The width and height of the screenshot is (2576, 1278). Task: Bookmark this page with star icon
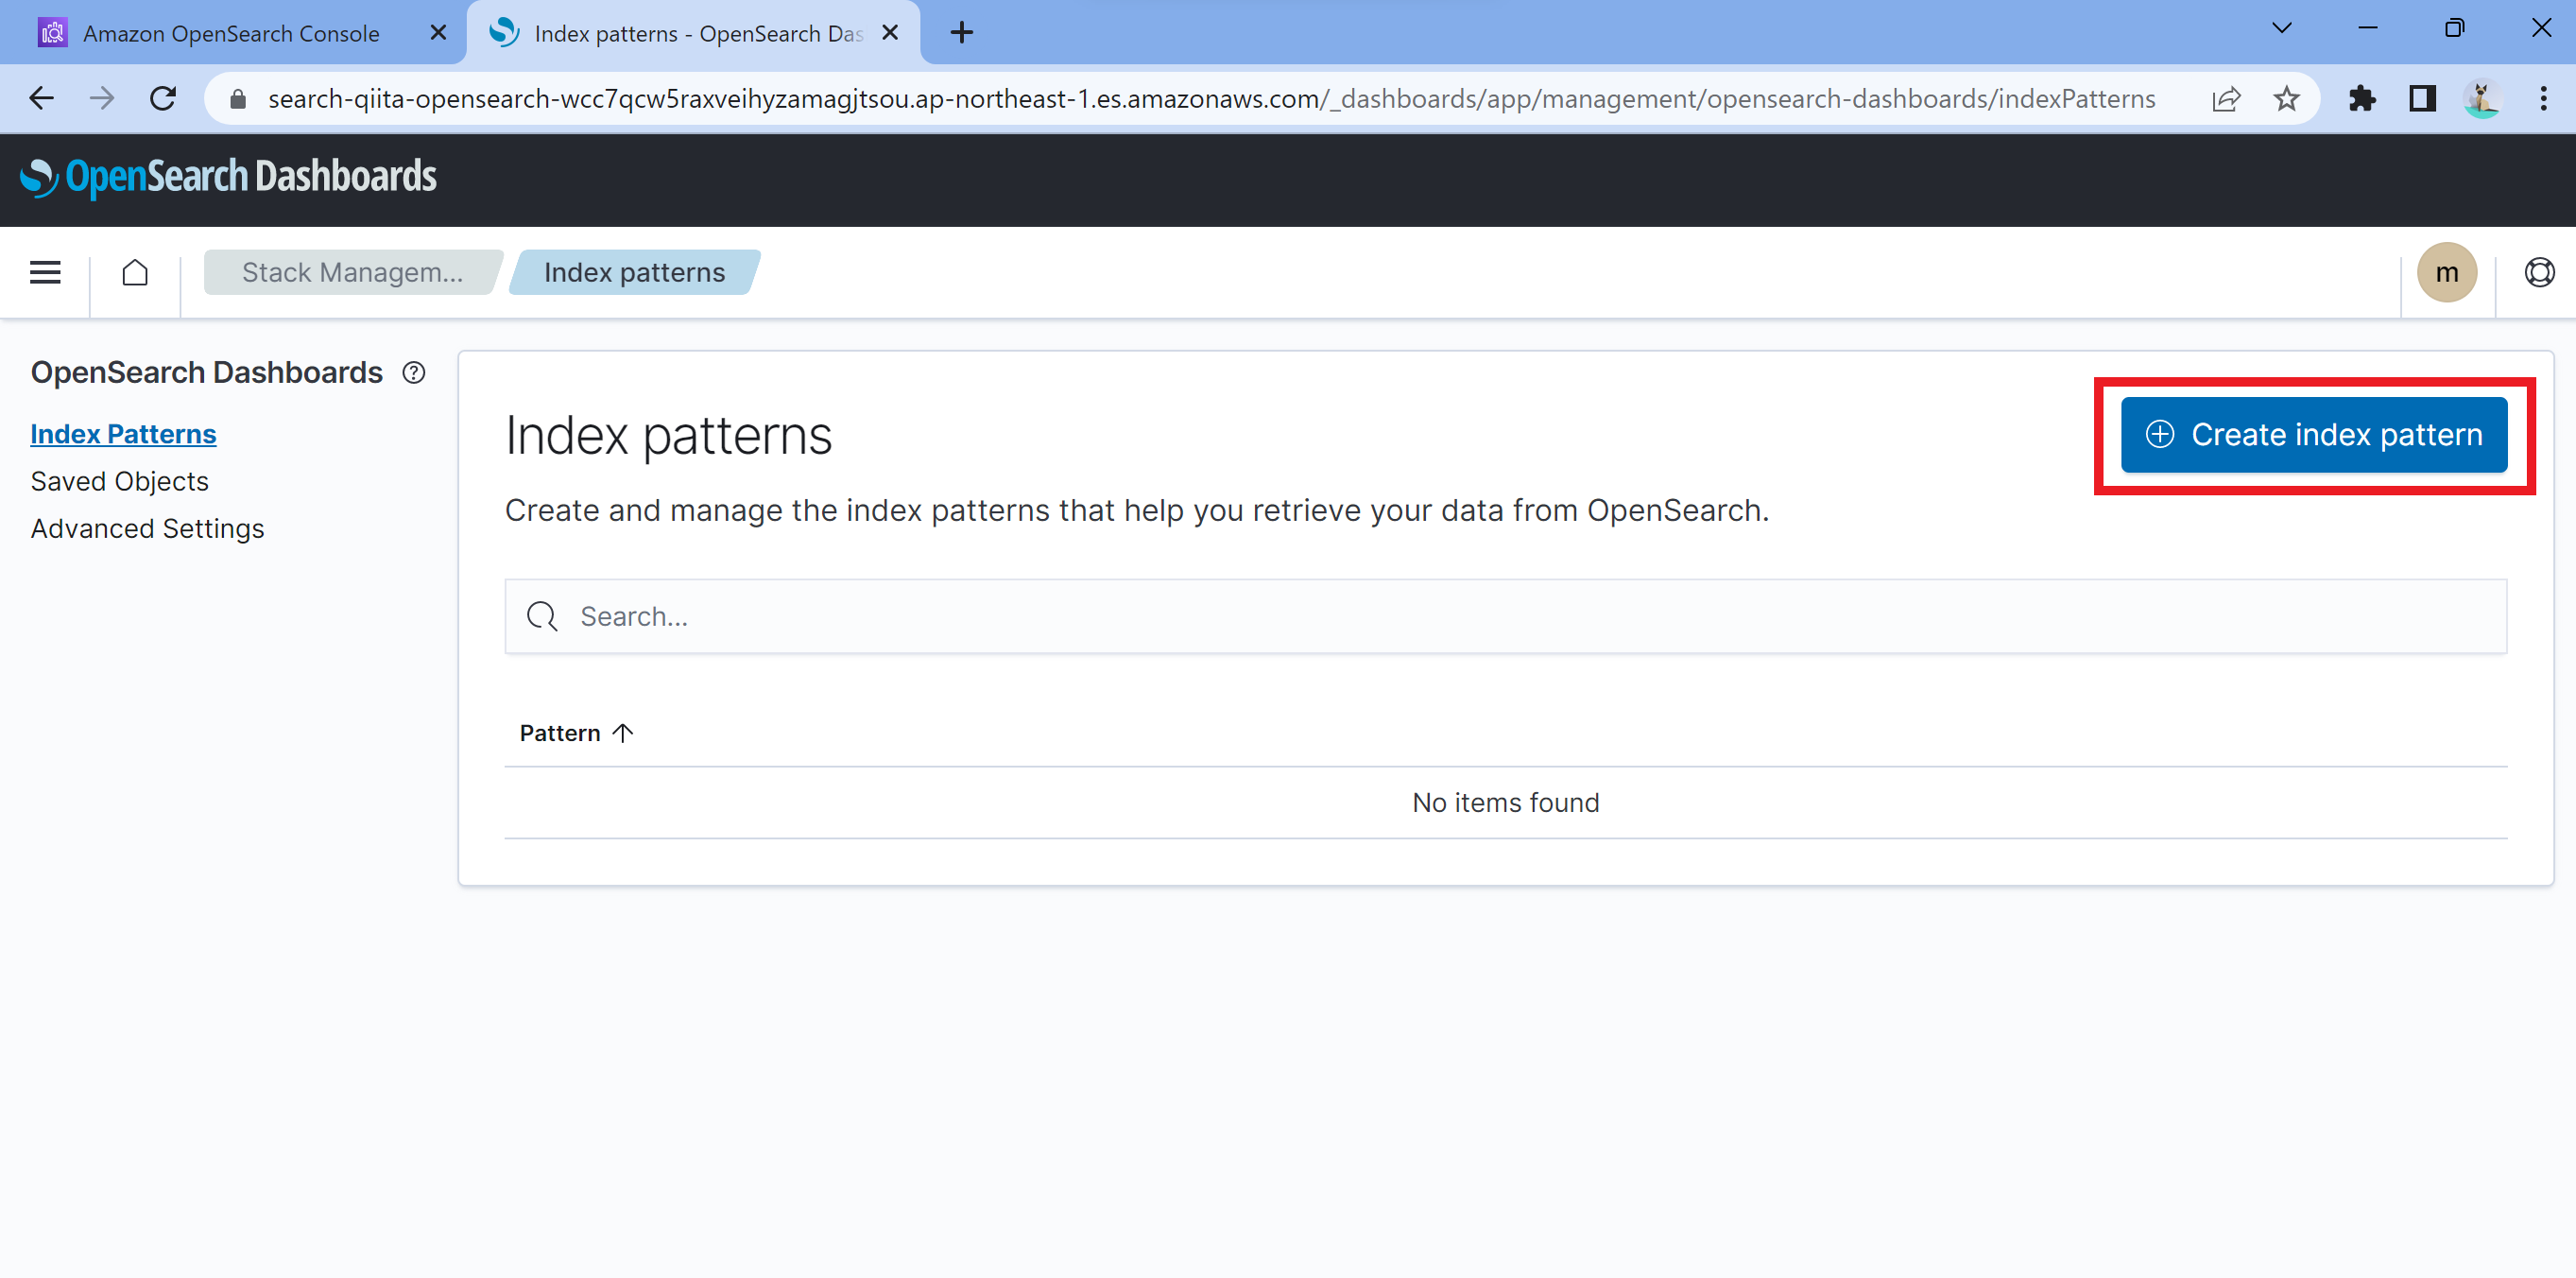2286,98
